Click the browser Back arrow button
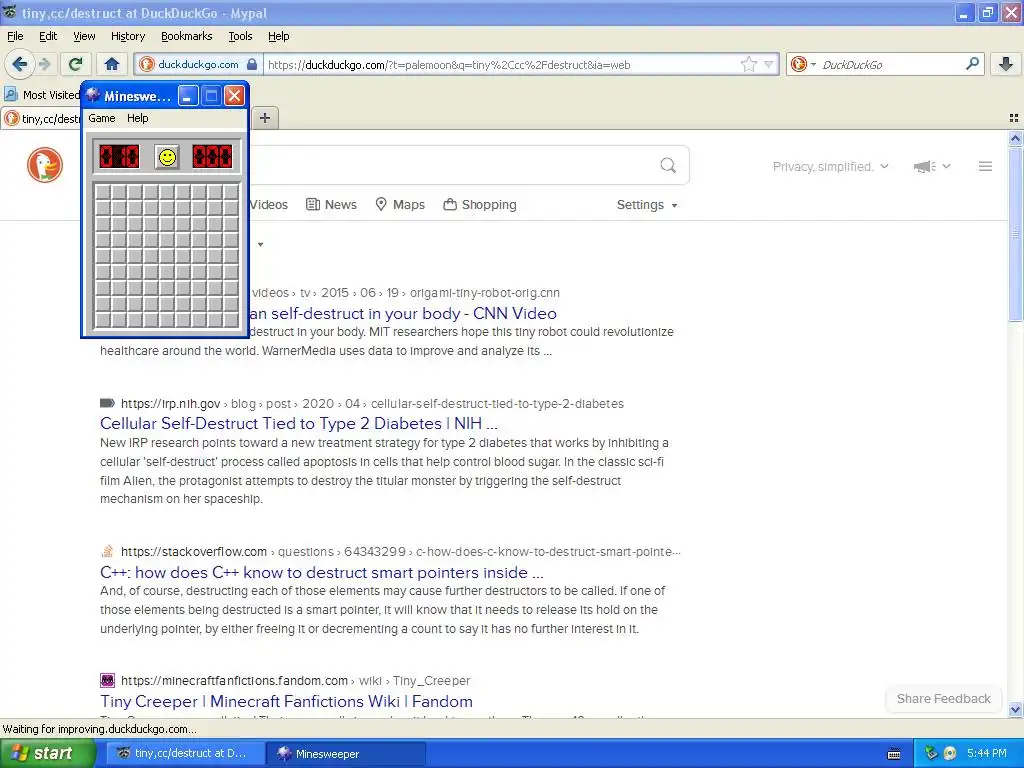1024x768 pixels. [20, 64]
